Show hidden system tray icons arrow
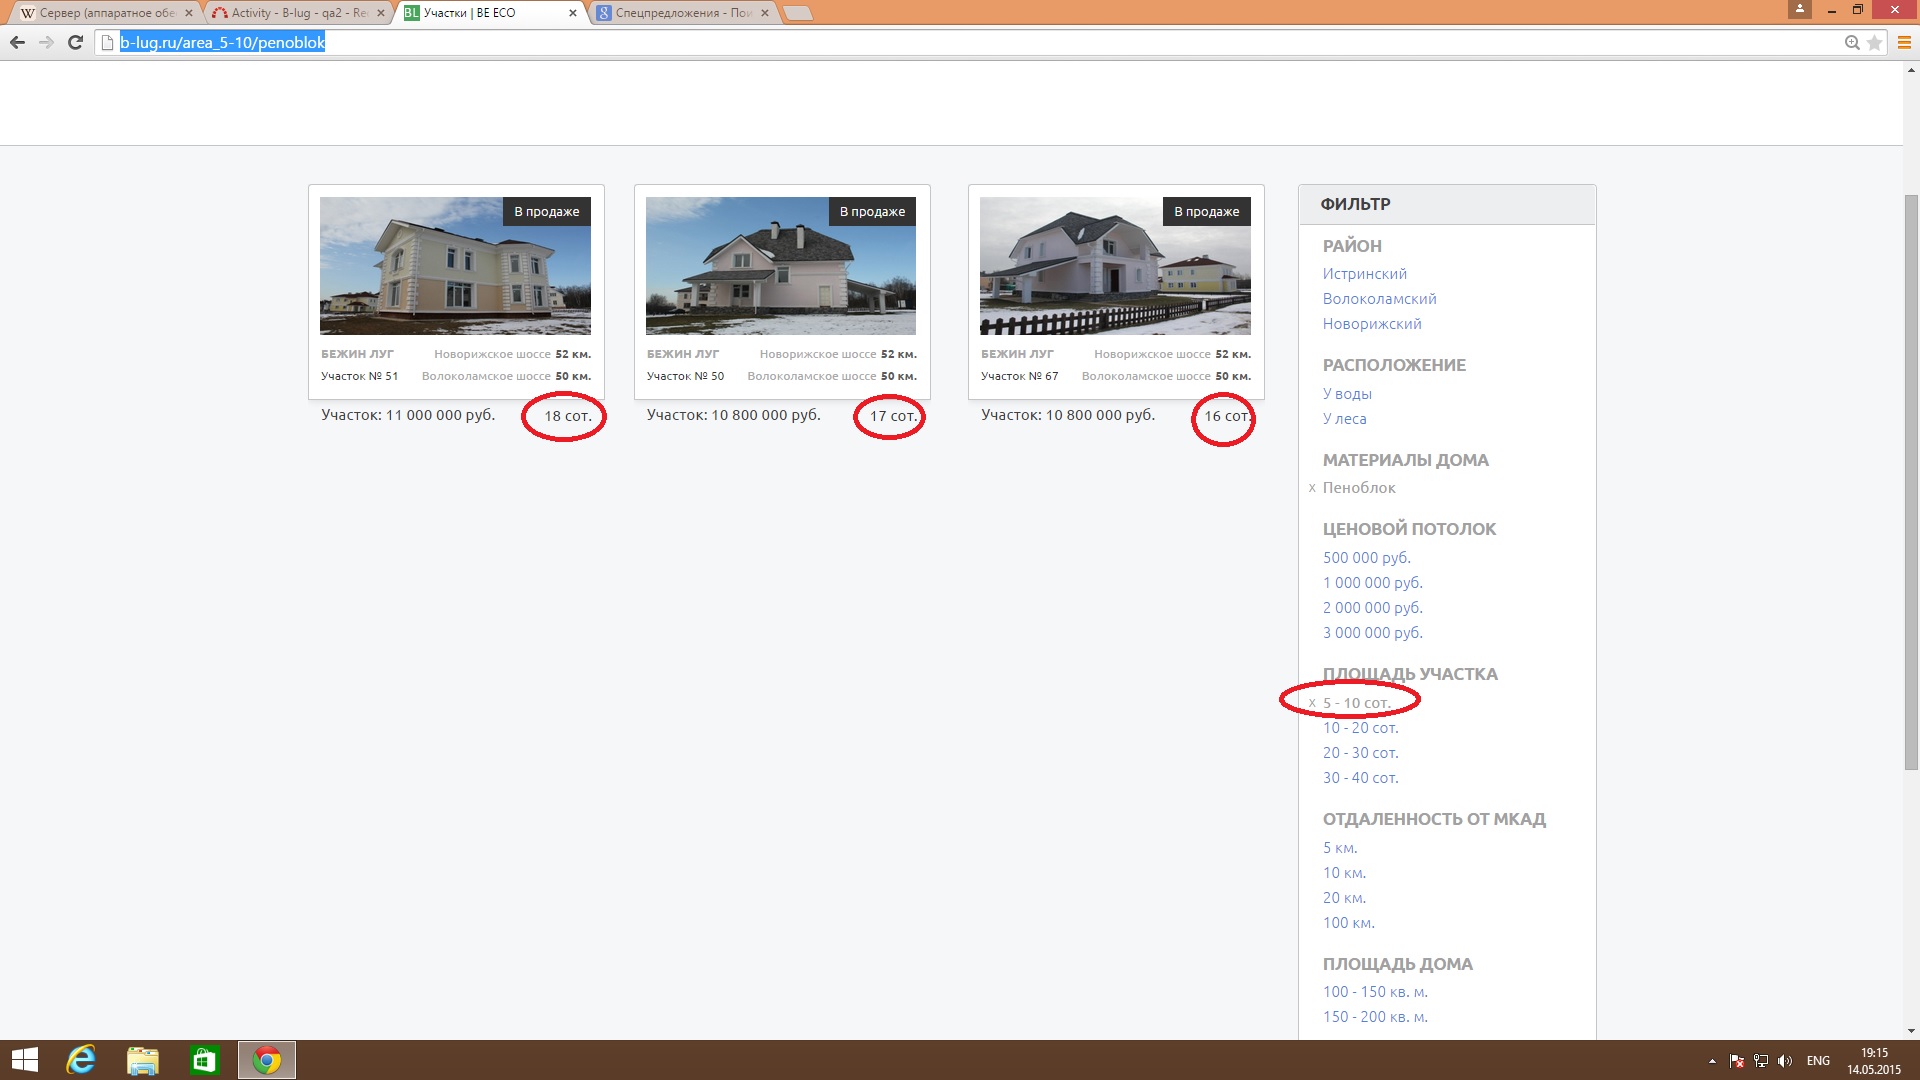Screen dimensions: 1920x1080 pos(1712,1061)
